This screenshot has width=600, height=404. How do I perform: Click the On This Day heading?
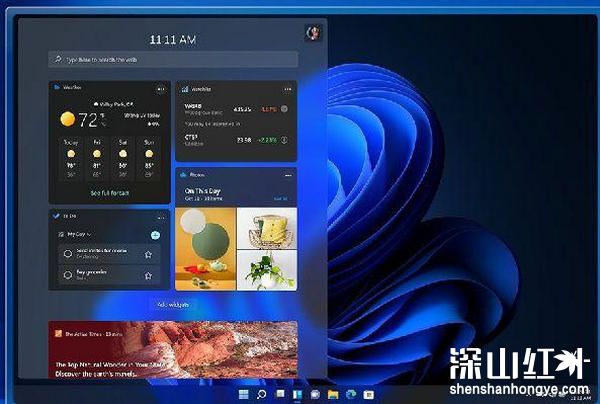tap(202, 191)
